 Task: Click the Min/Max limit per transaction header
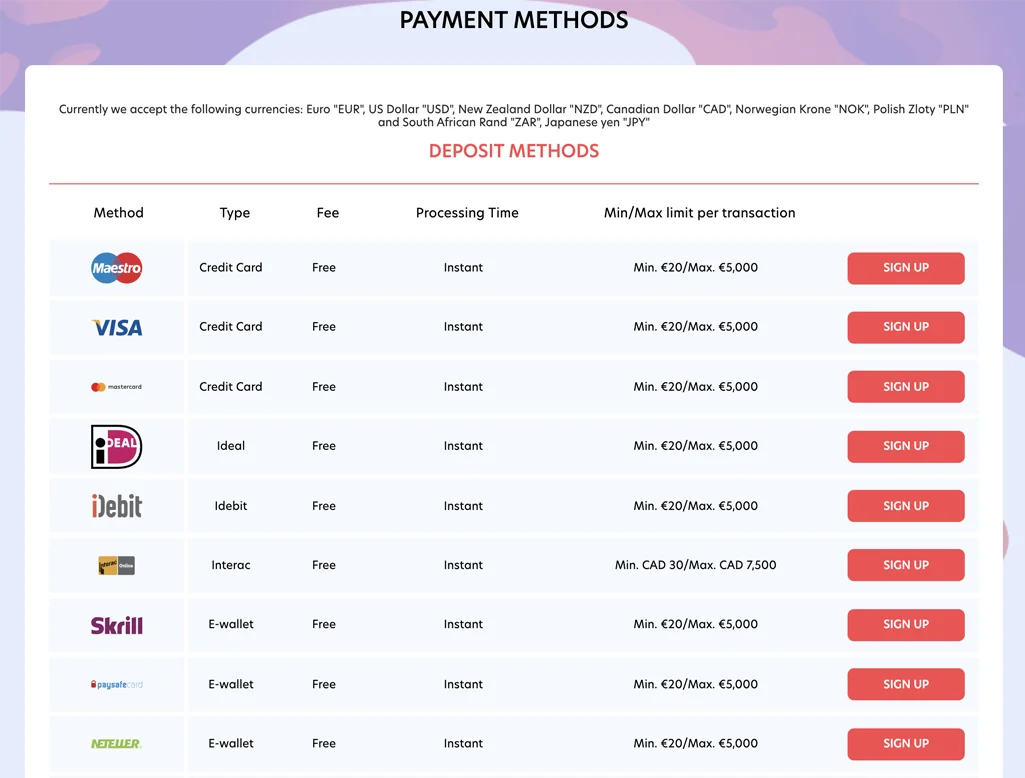pyautogui.click(x=699, y=212)
